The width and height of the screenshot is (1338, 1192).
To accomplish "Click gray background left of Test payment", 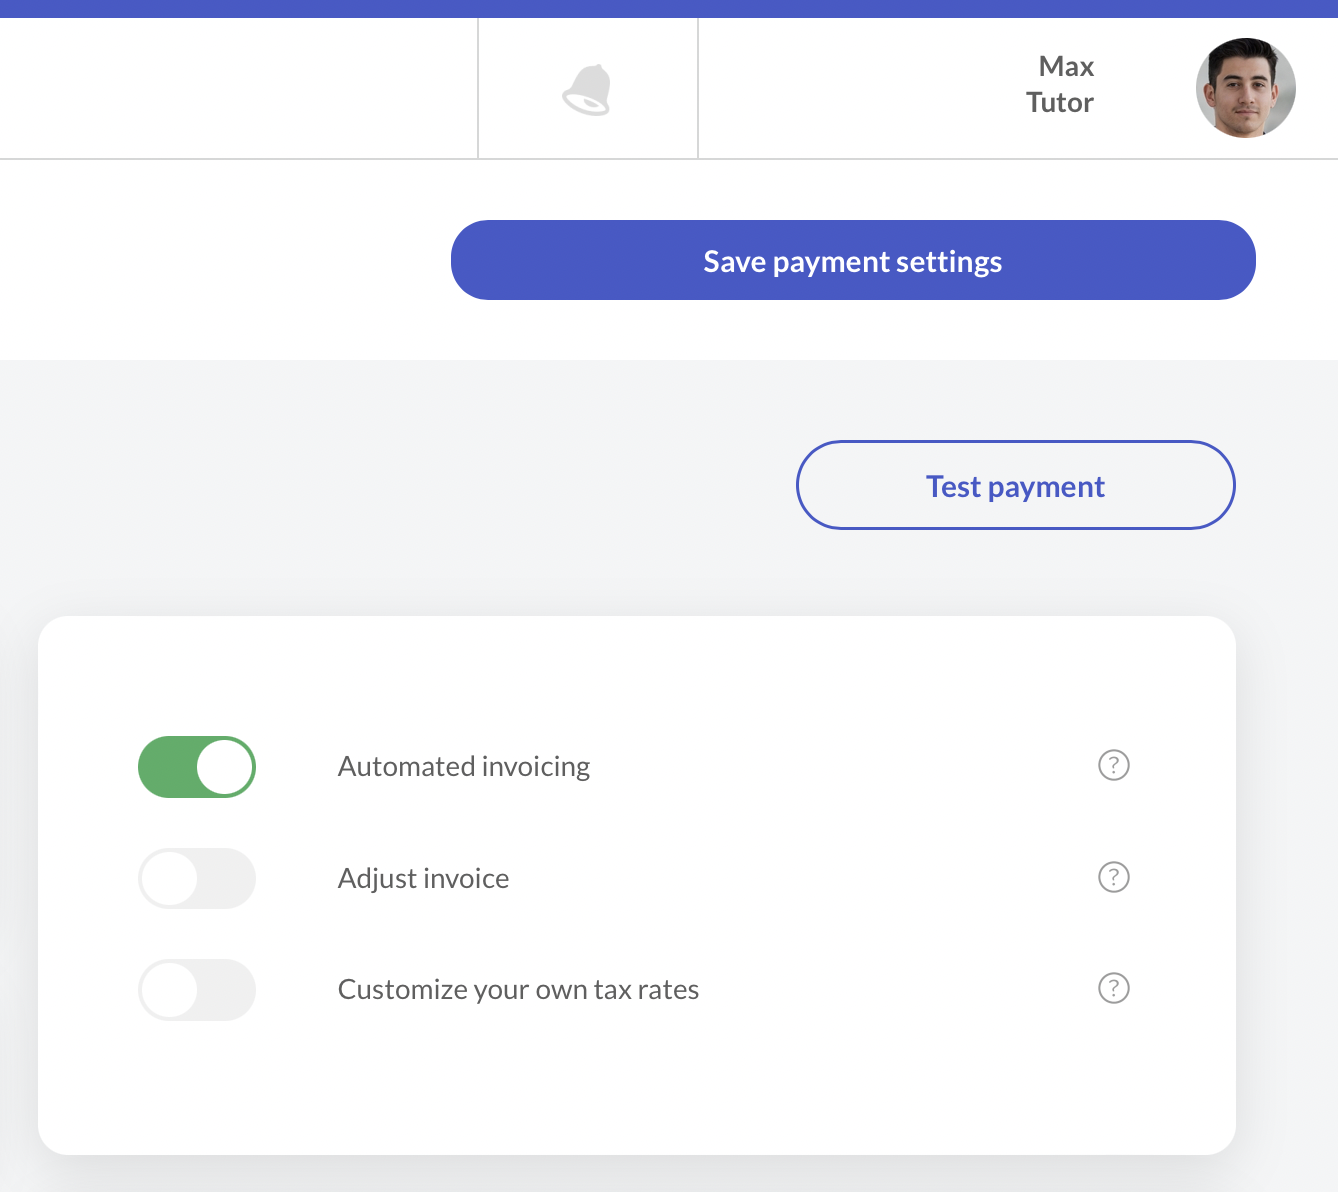I will click(x=400, y=486).
